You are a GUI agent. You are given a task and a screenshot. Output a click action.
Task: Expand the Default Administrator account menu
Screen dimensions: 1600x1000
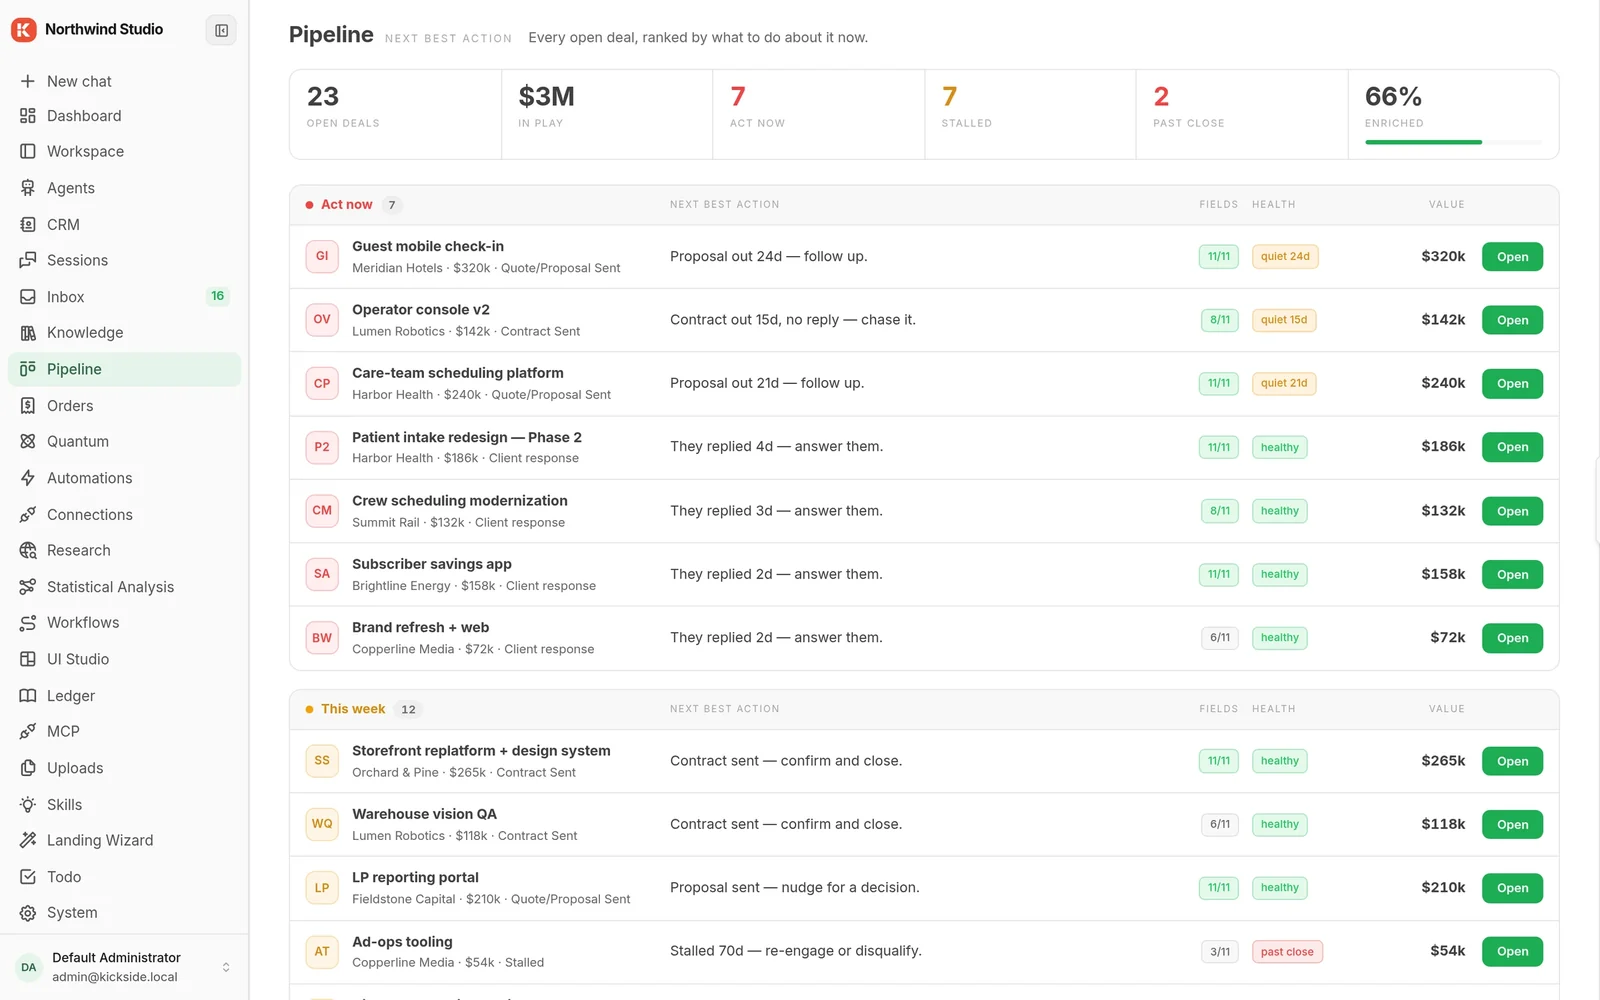pos(124,967)
